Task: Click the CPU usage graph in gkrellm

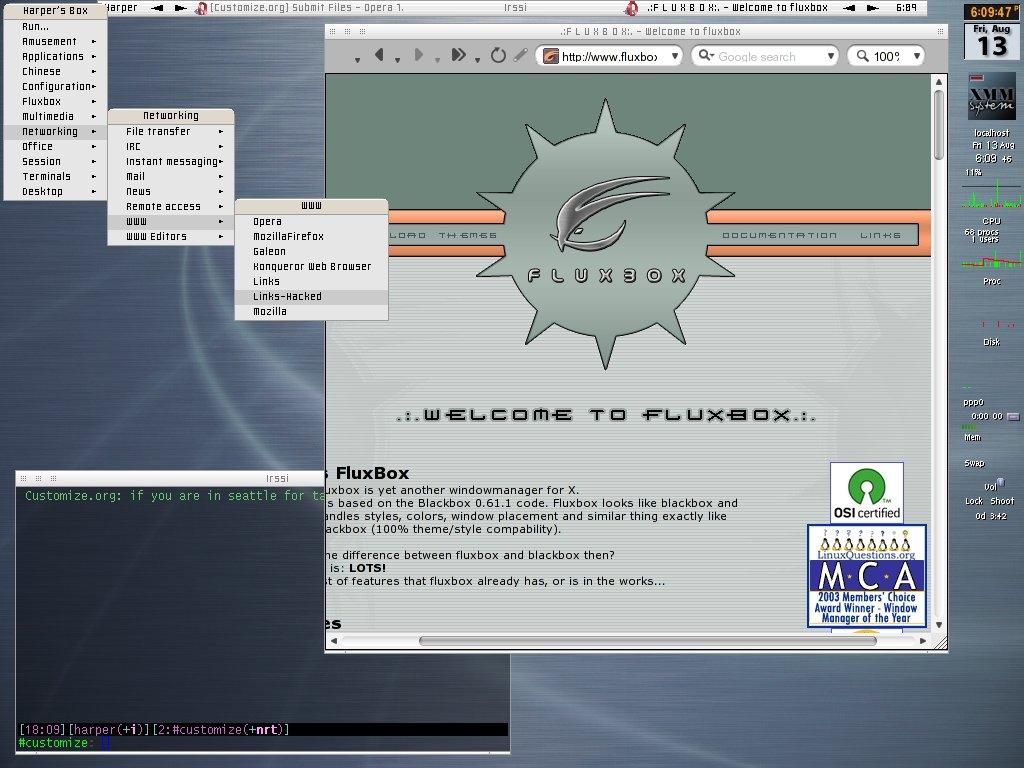Action: point(991,196)
